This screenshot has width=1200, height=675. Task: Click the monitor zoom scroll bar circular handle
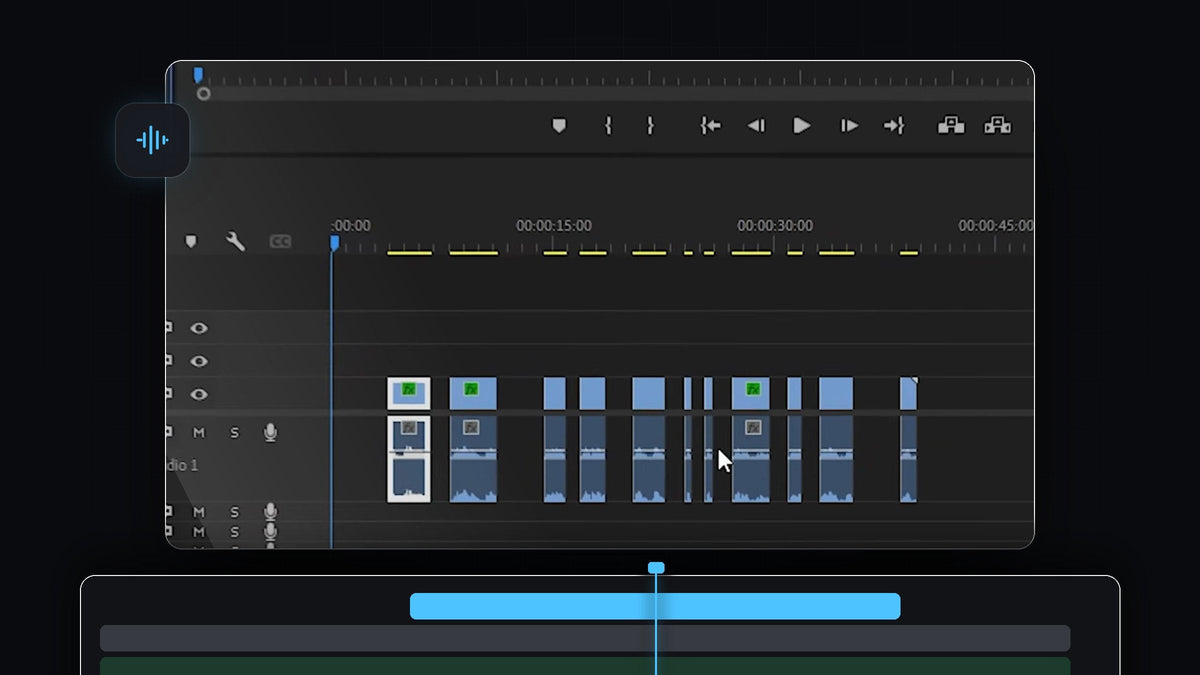tap(204, 94)
